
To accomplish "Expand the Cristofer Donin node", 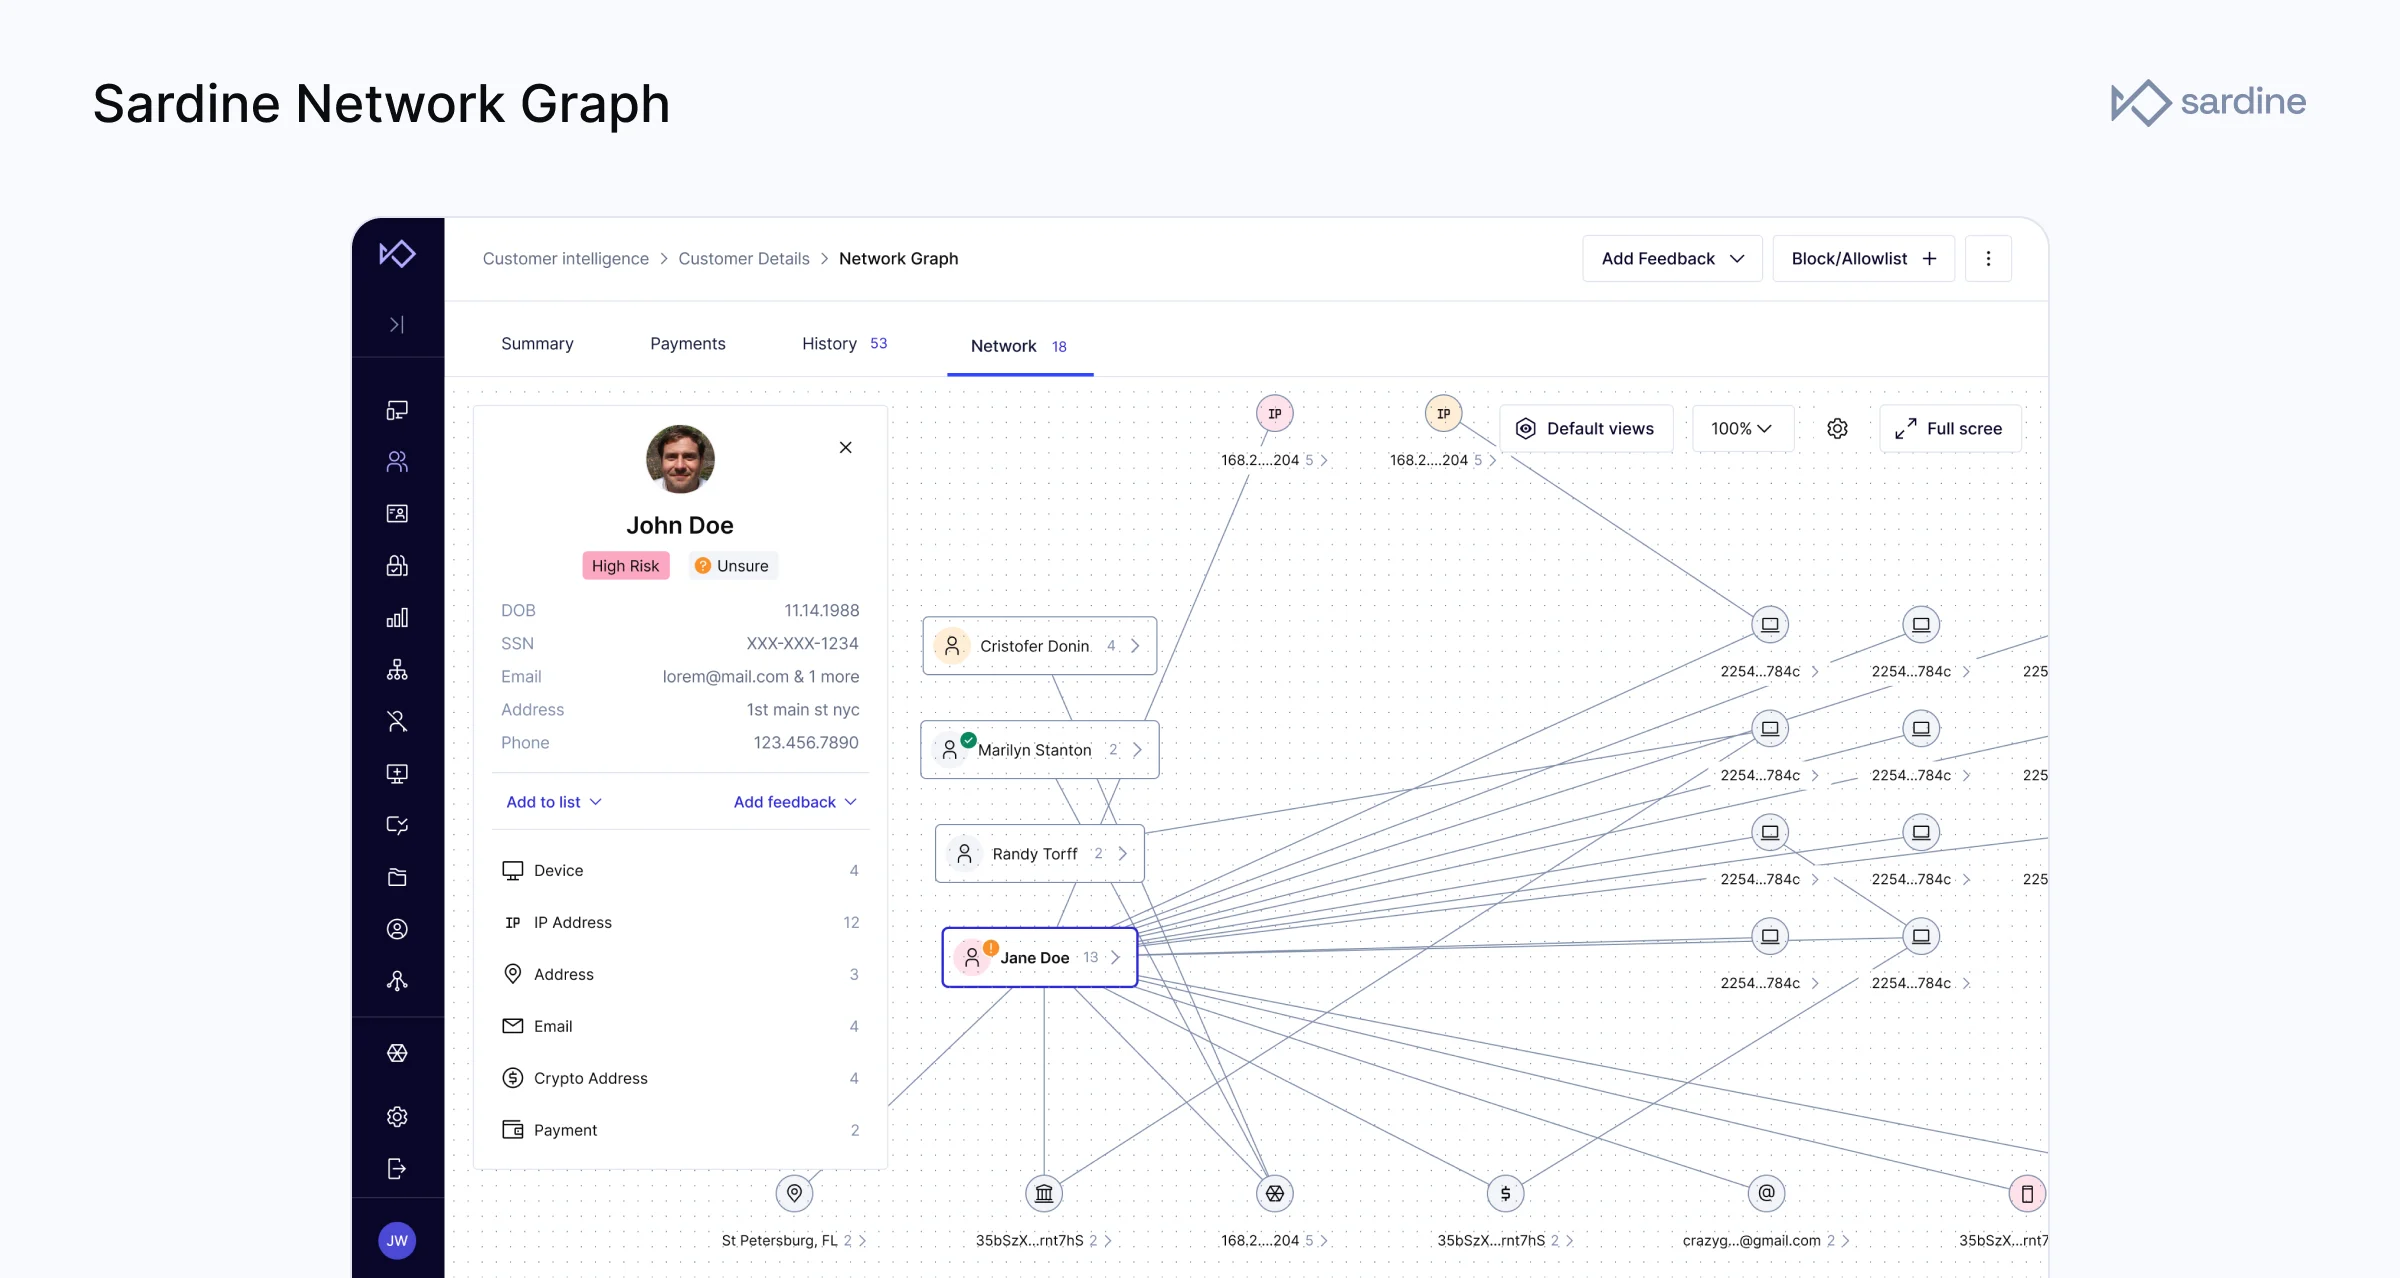I will pyautogui.click(x=1136, y=645).
